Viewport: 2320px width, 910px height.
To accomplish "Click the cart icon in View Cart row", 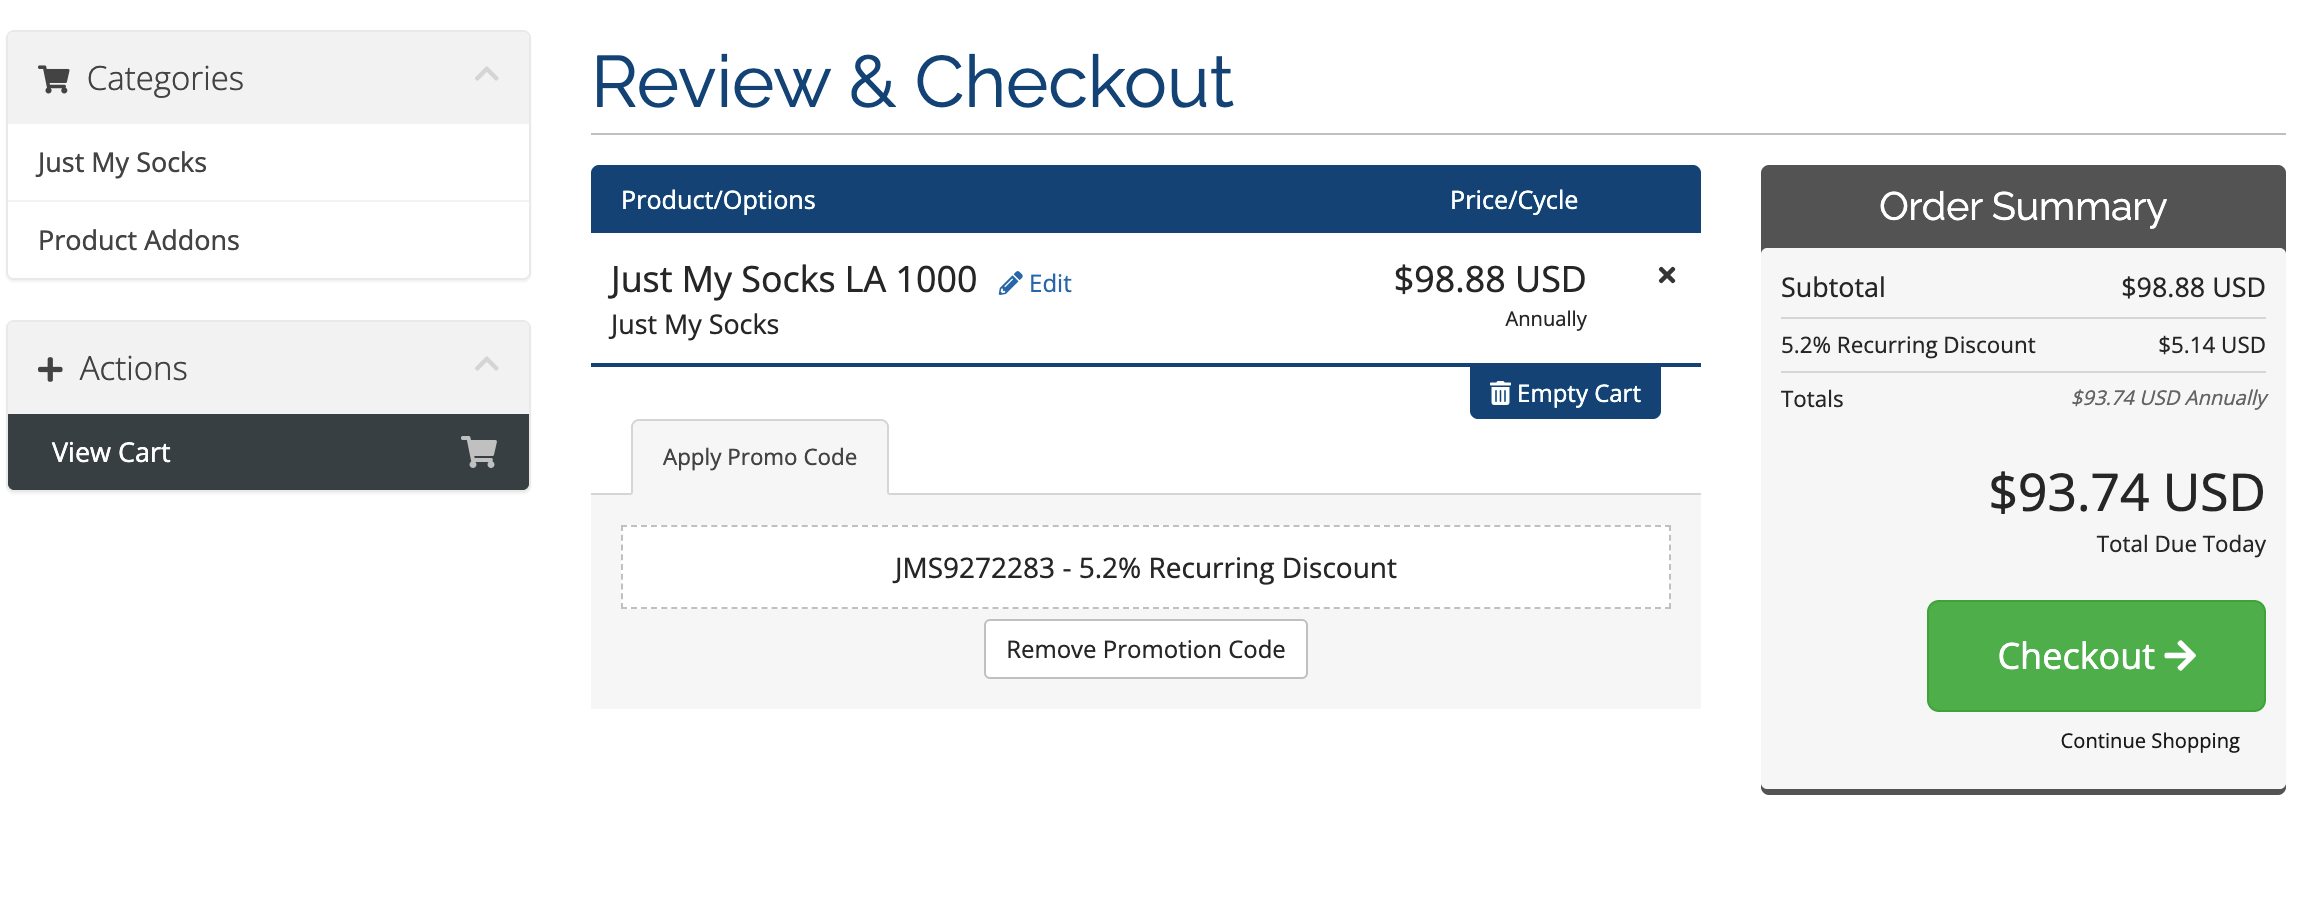I will [x=479, y=452].
